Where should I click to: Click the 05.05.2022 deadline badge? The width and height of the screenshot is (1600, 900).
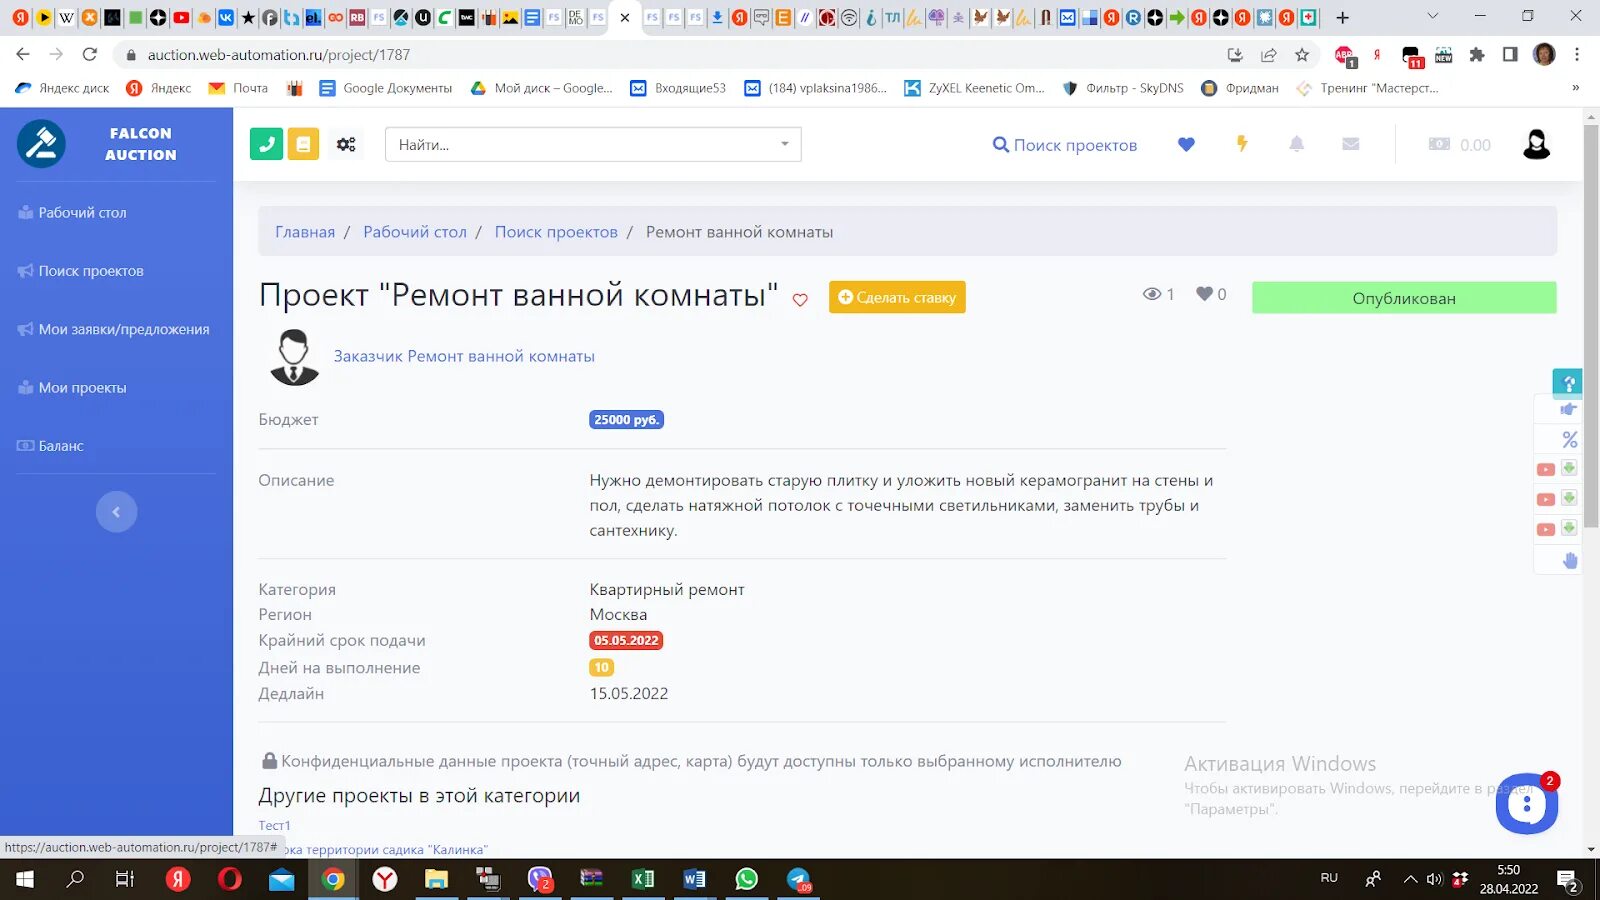(626, 641)
